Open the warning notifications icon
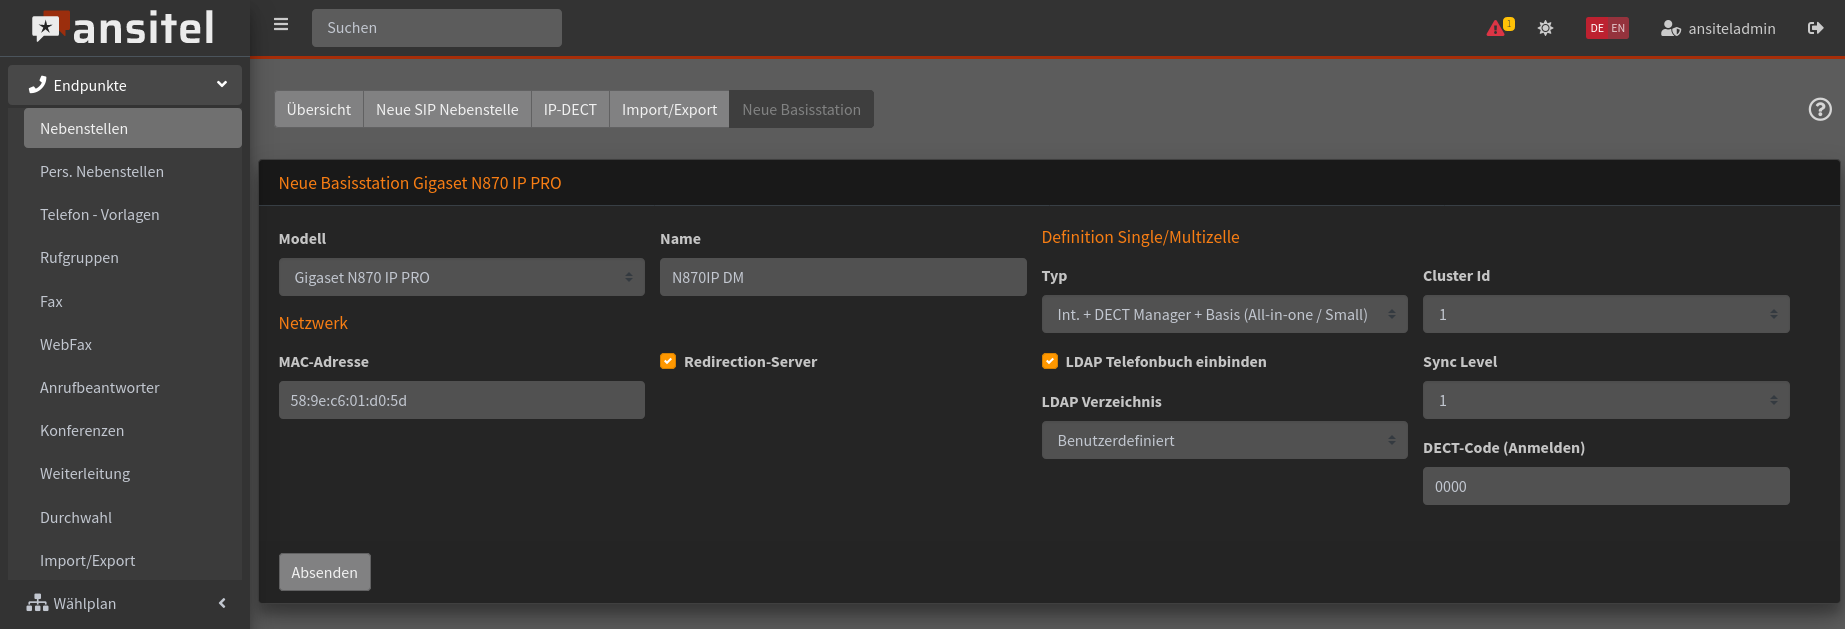The height and width of the screenshot is (629, 1845). pyautogui.click(x=1497, y=28)
